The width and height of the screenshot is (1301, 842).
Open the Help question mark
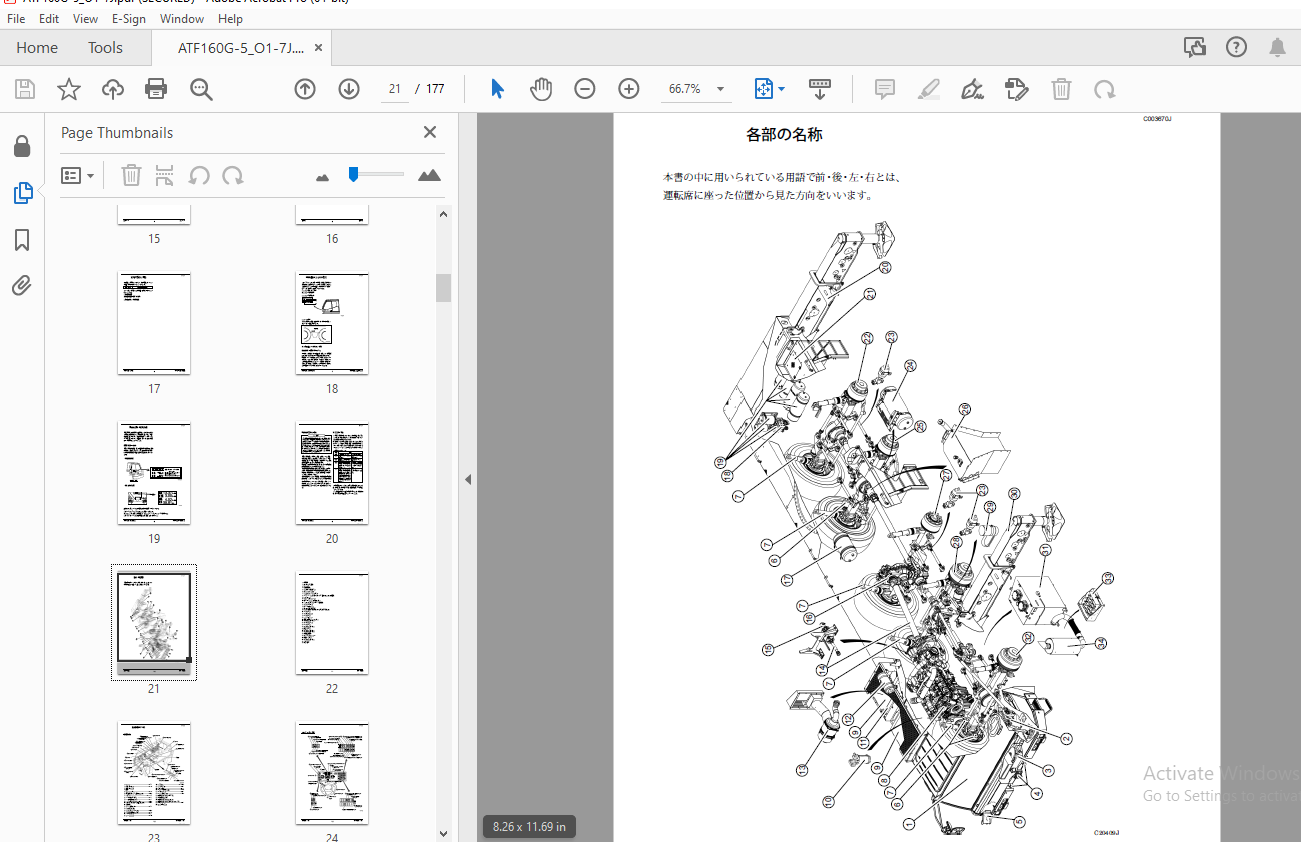[1236, 47]
